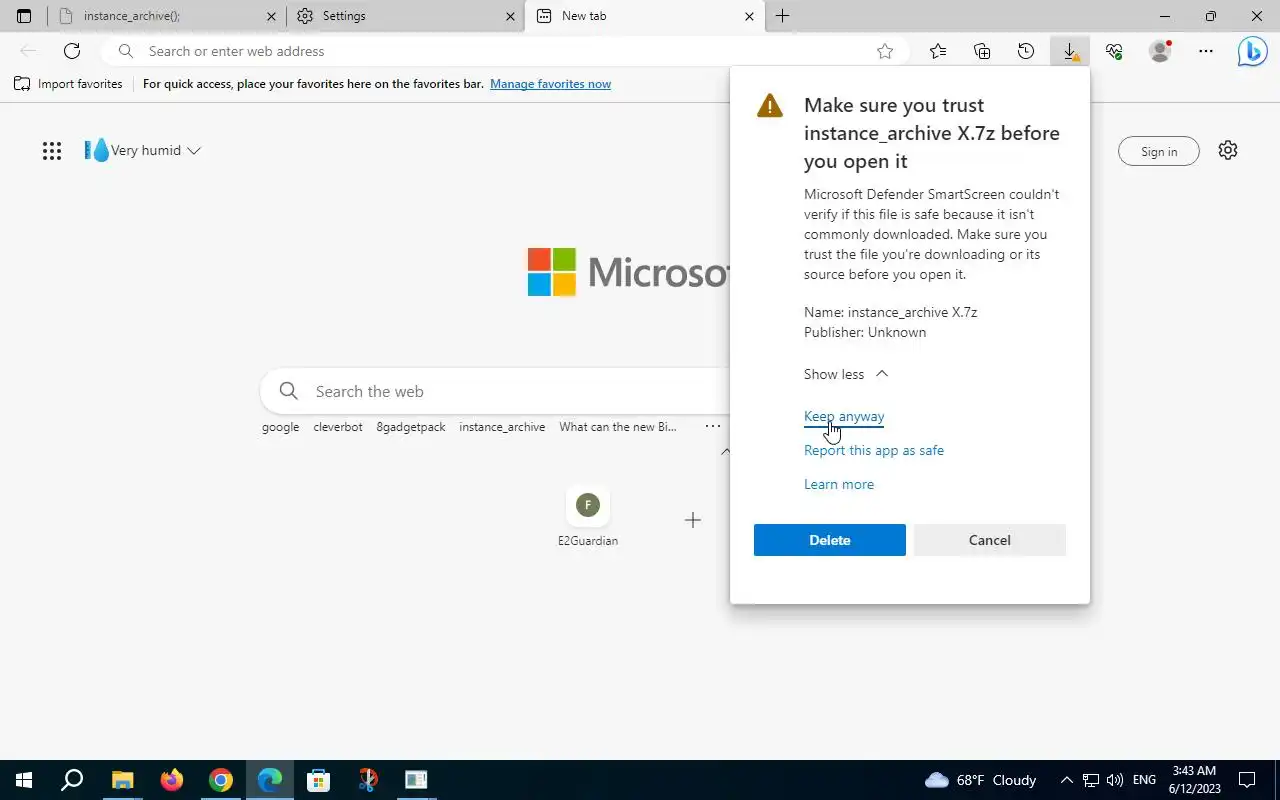
Task: Click Keep anyway link
Action: click(x=844, y=416)
